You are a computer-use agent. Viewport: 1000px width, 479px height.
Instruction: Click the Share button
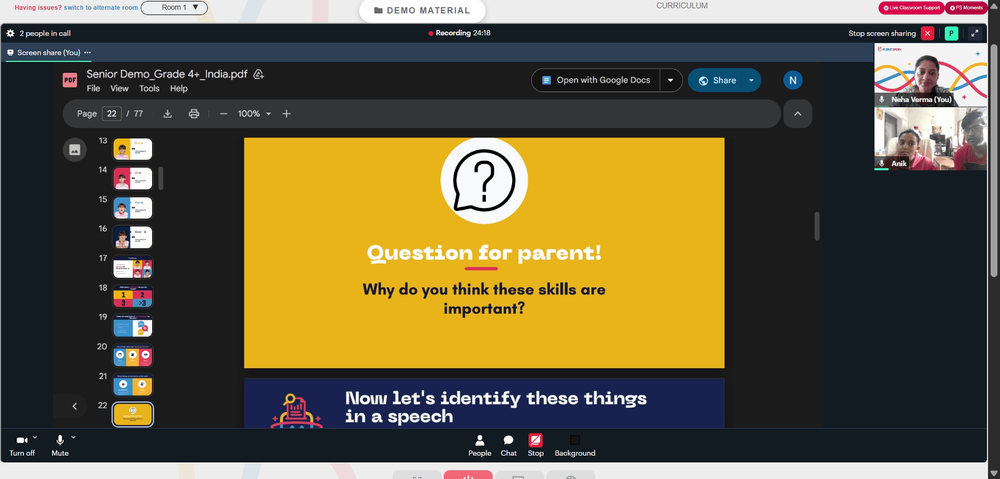pyautogui.click(x=717, y=80)
